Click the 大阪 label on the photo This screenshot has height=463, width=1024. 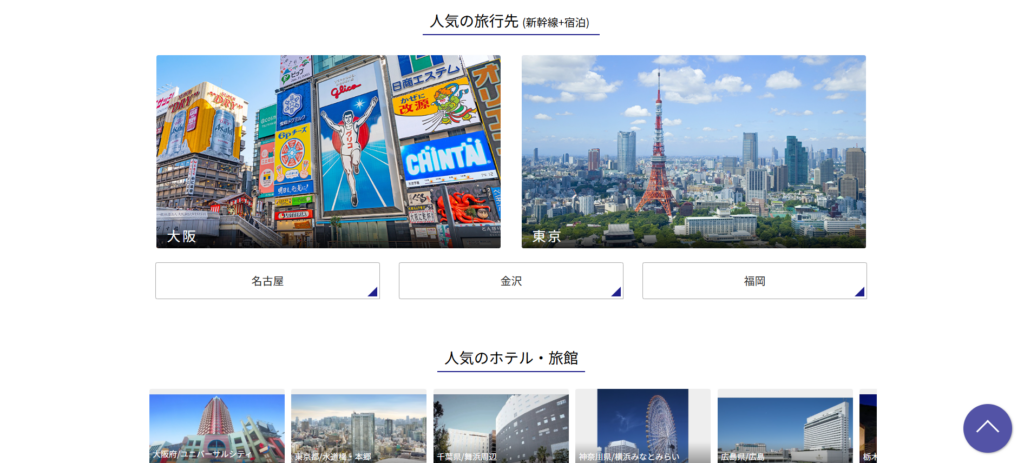pyautogui.click(x=182, y=236)
